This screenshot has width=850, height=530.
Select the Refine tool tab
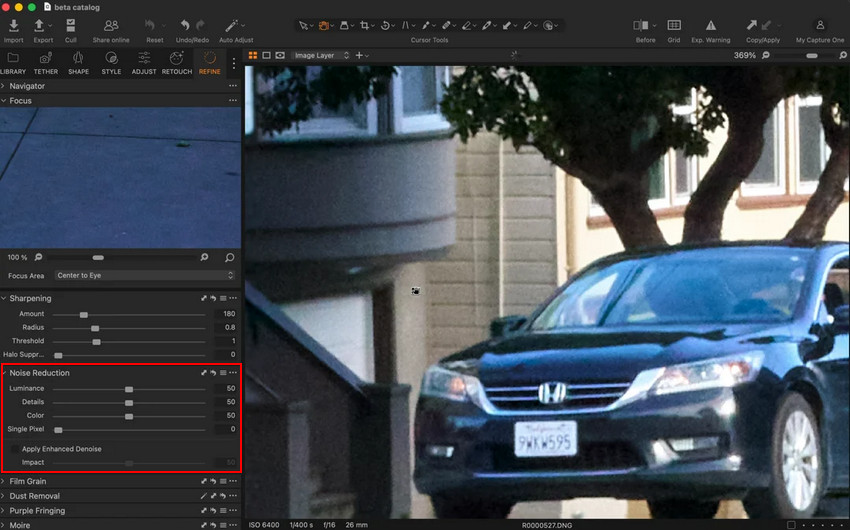pos(209,63)
